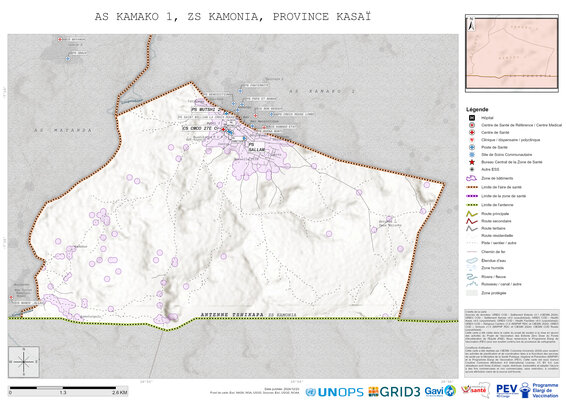
Task: Click the Route tertiaire legend line symbol
Action: (472, 228)
